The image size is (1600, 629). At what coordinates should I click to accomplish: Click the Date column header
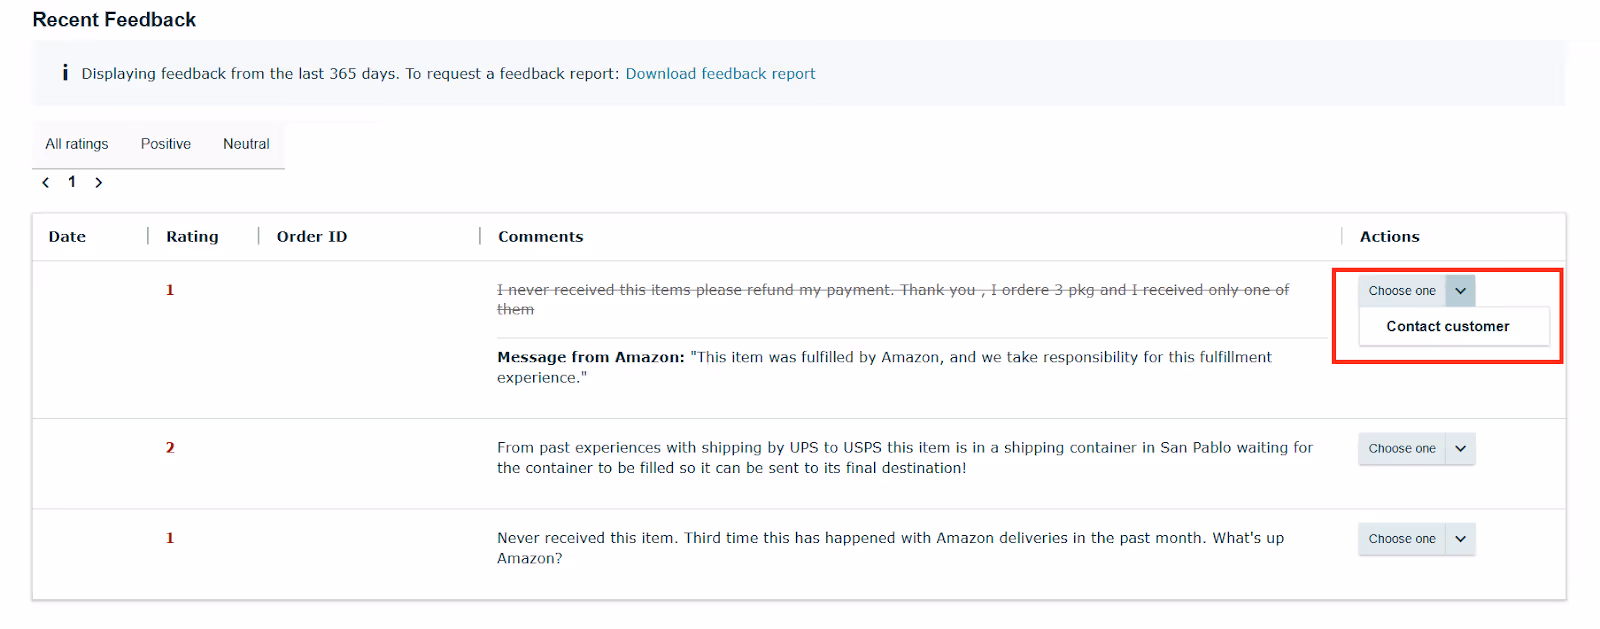(67, 237)
